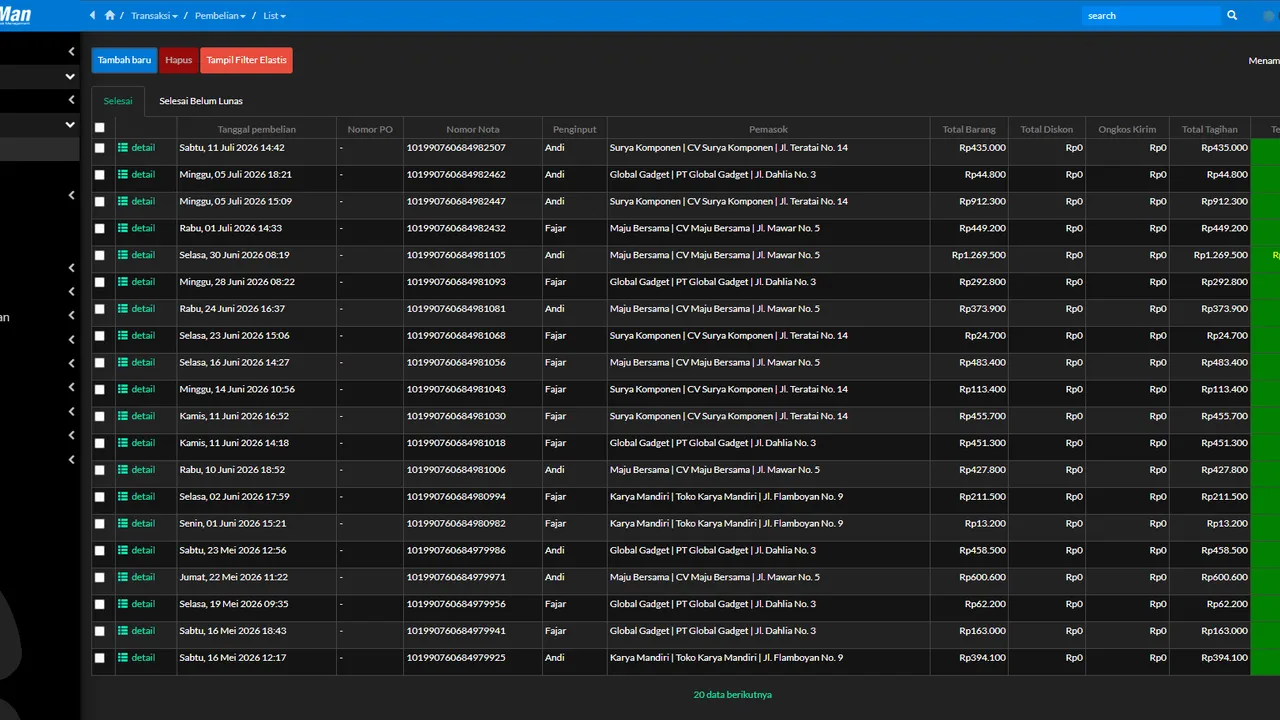This screenshot has width=1280, height=720.
Task: Focus the search field in top bar
Action: pos(1151,16)
